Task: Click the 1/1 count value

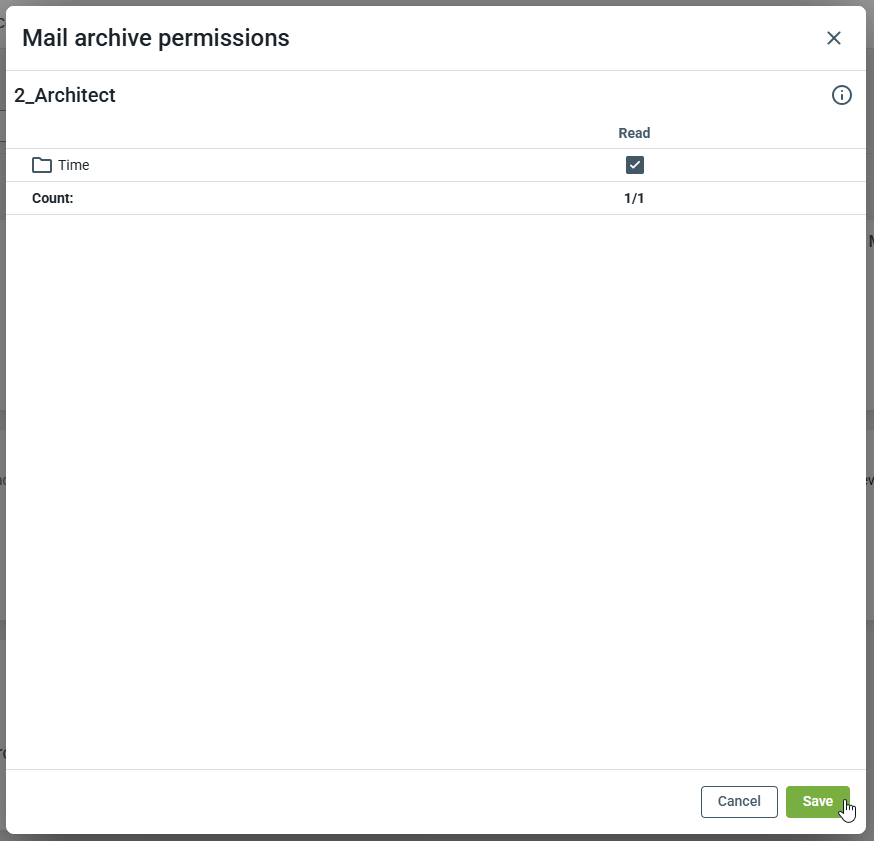Action: click(634, 198)
